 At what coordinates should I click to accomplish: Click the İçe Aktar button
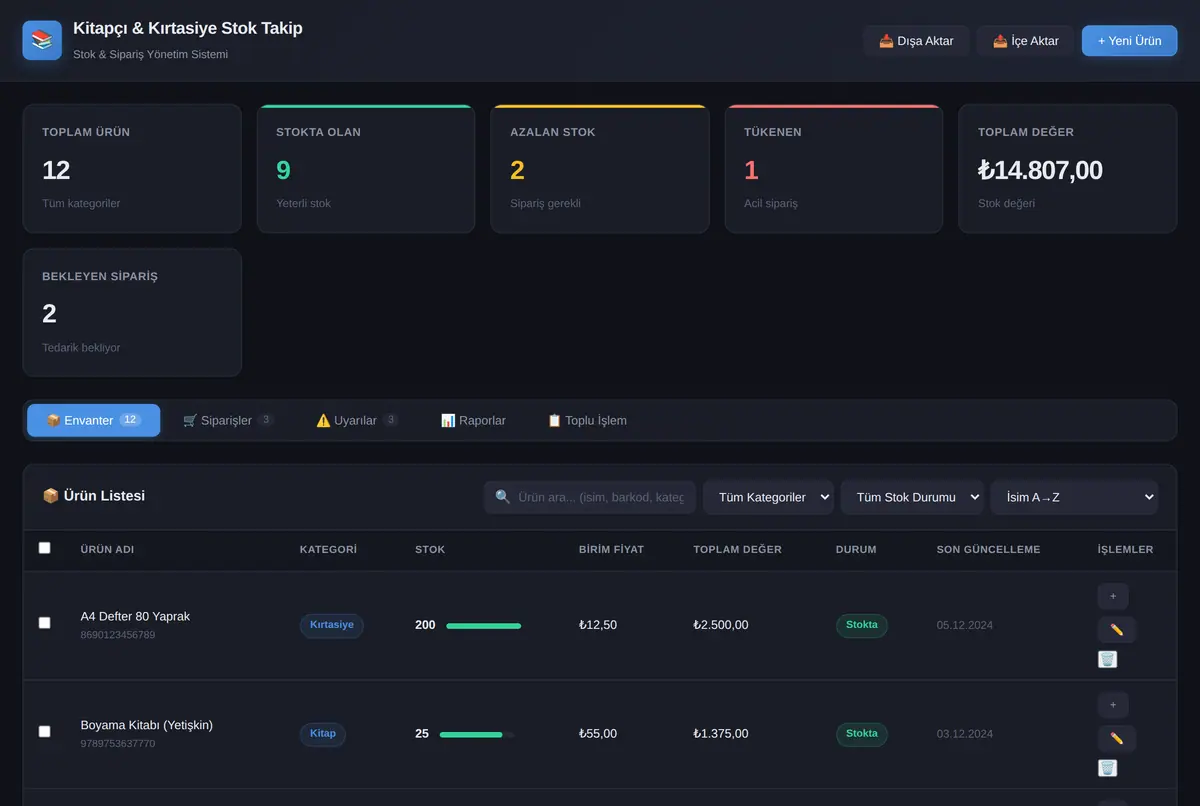point(1025,41)
